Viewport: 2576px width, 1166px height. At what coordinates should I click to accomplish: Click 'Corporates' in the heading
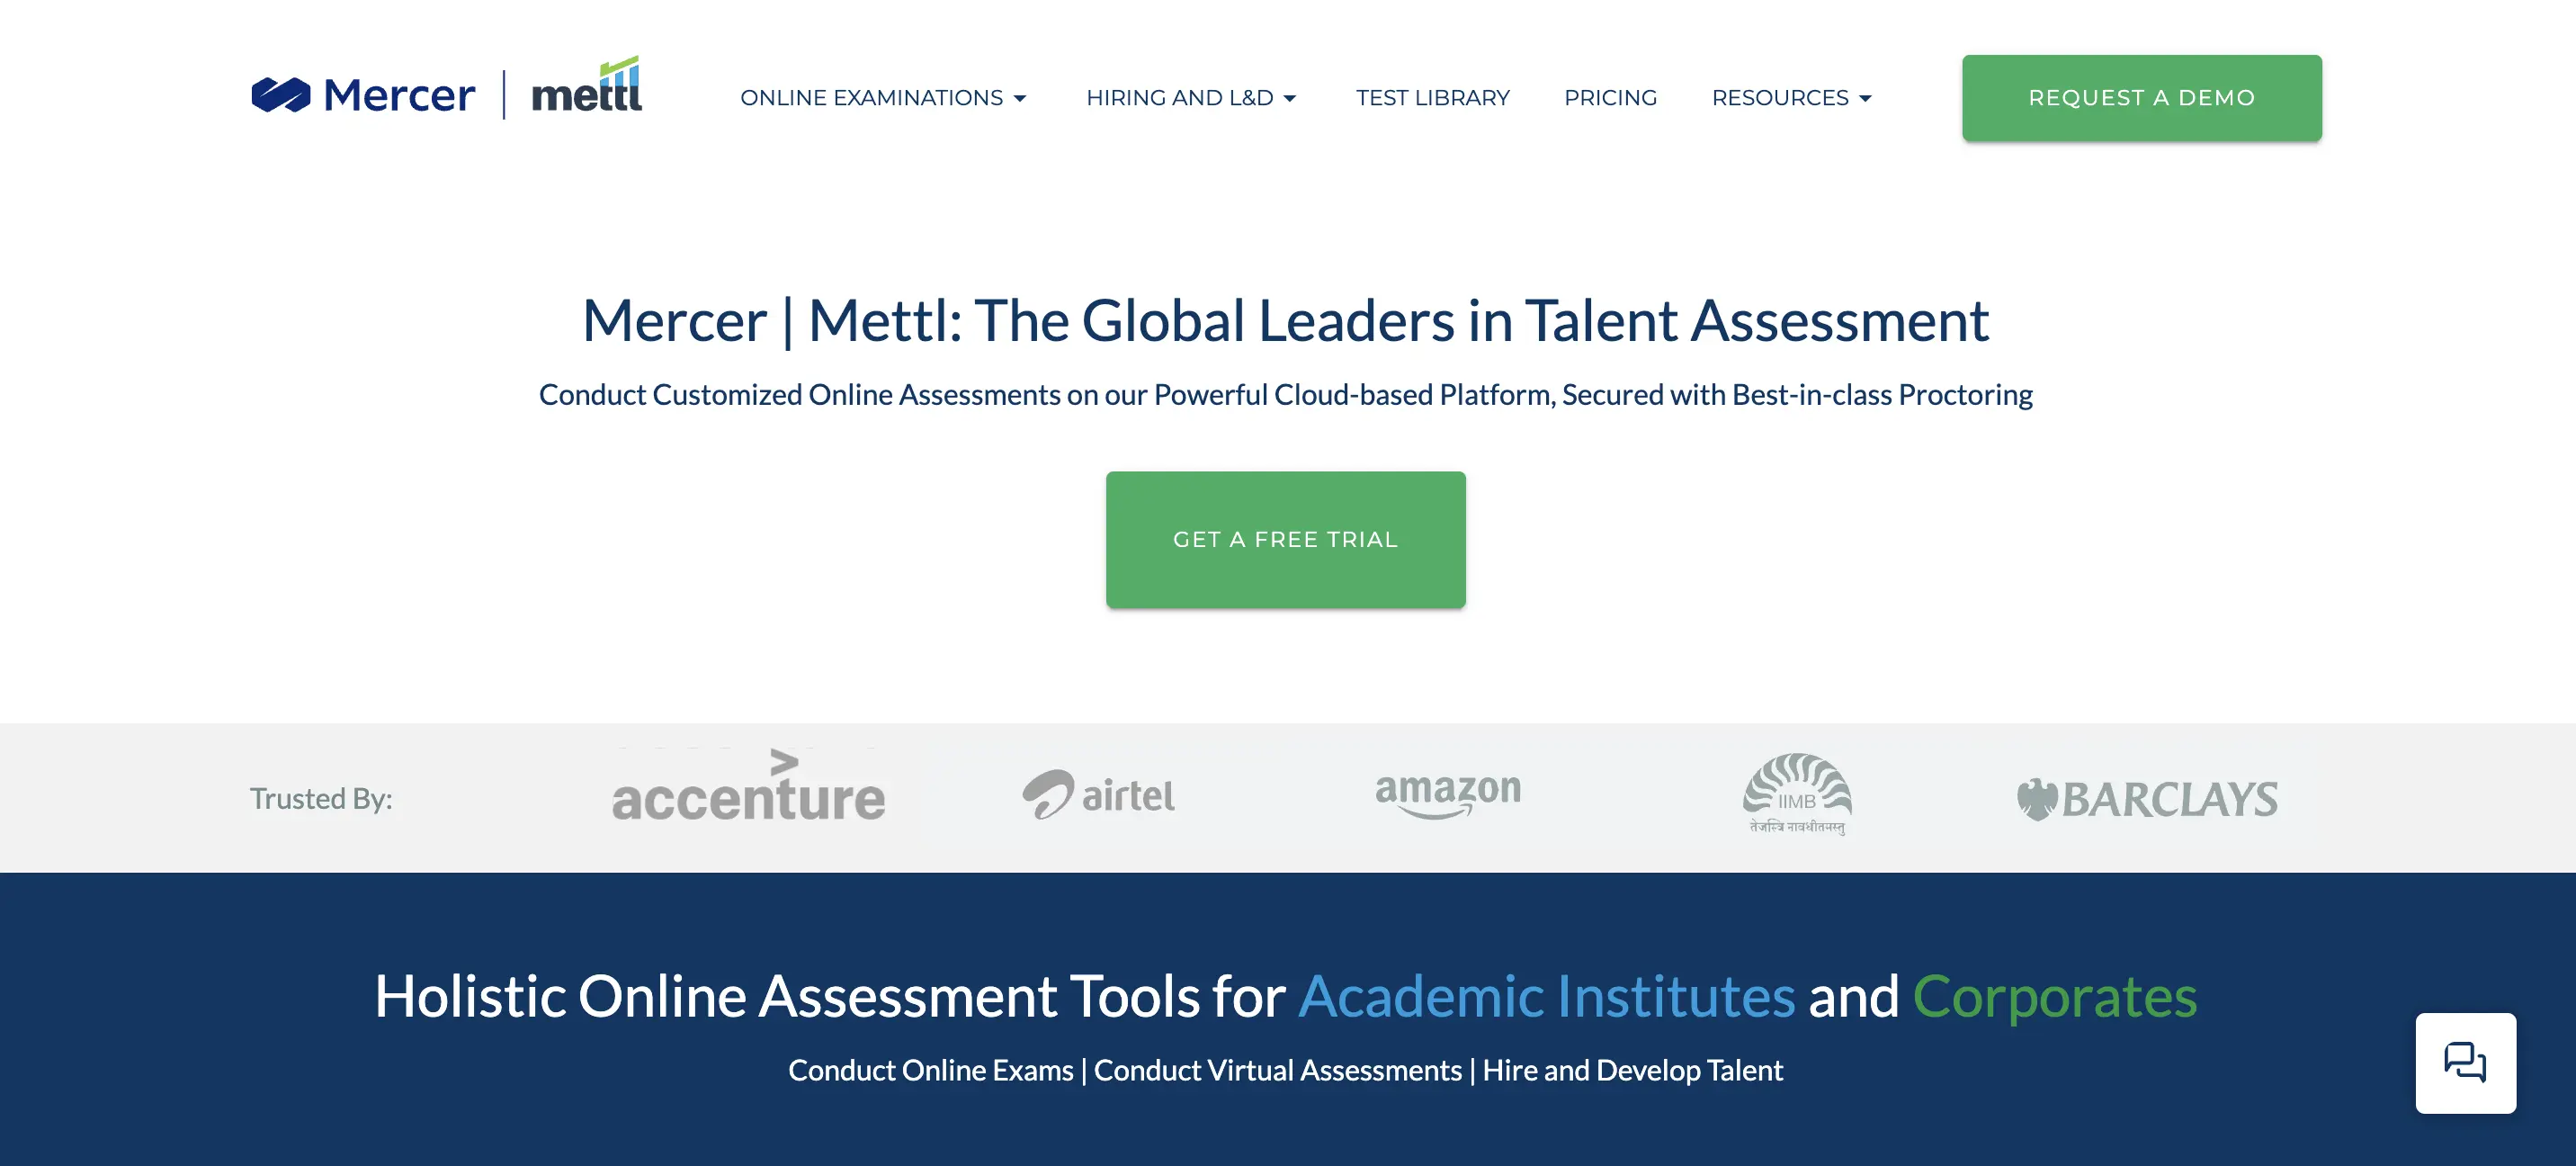(2055, 998)
